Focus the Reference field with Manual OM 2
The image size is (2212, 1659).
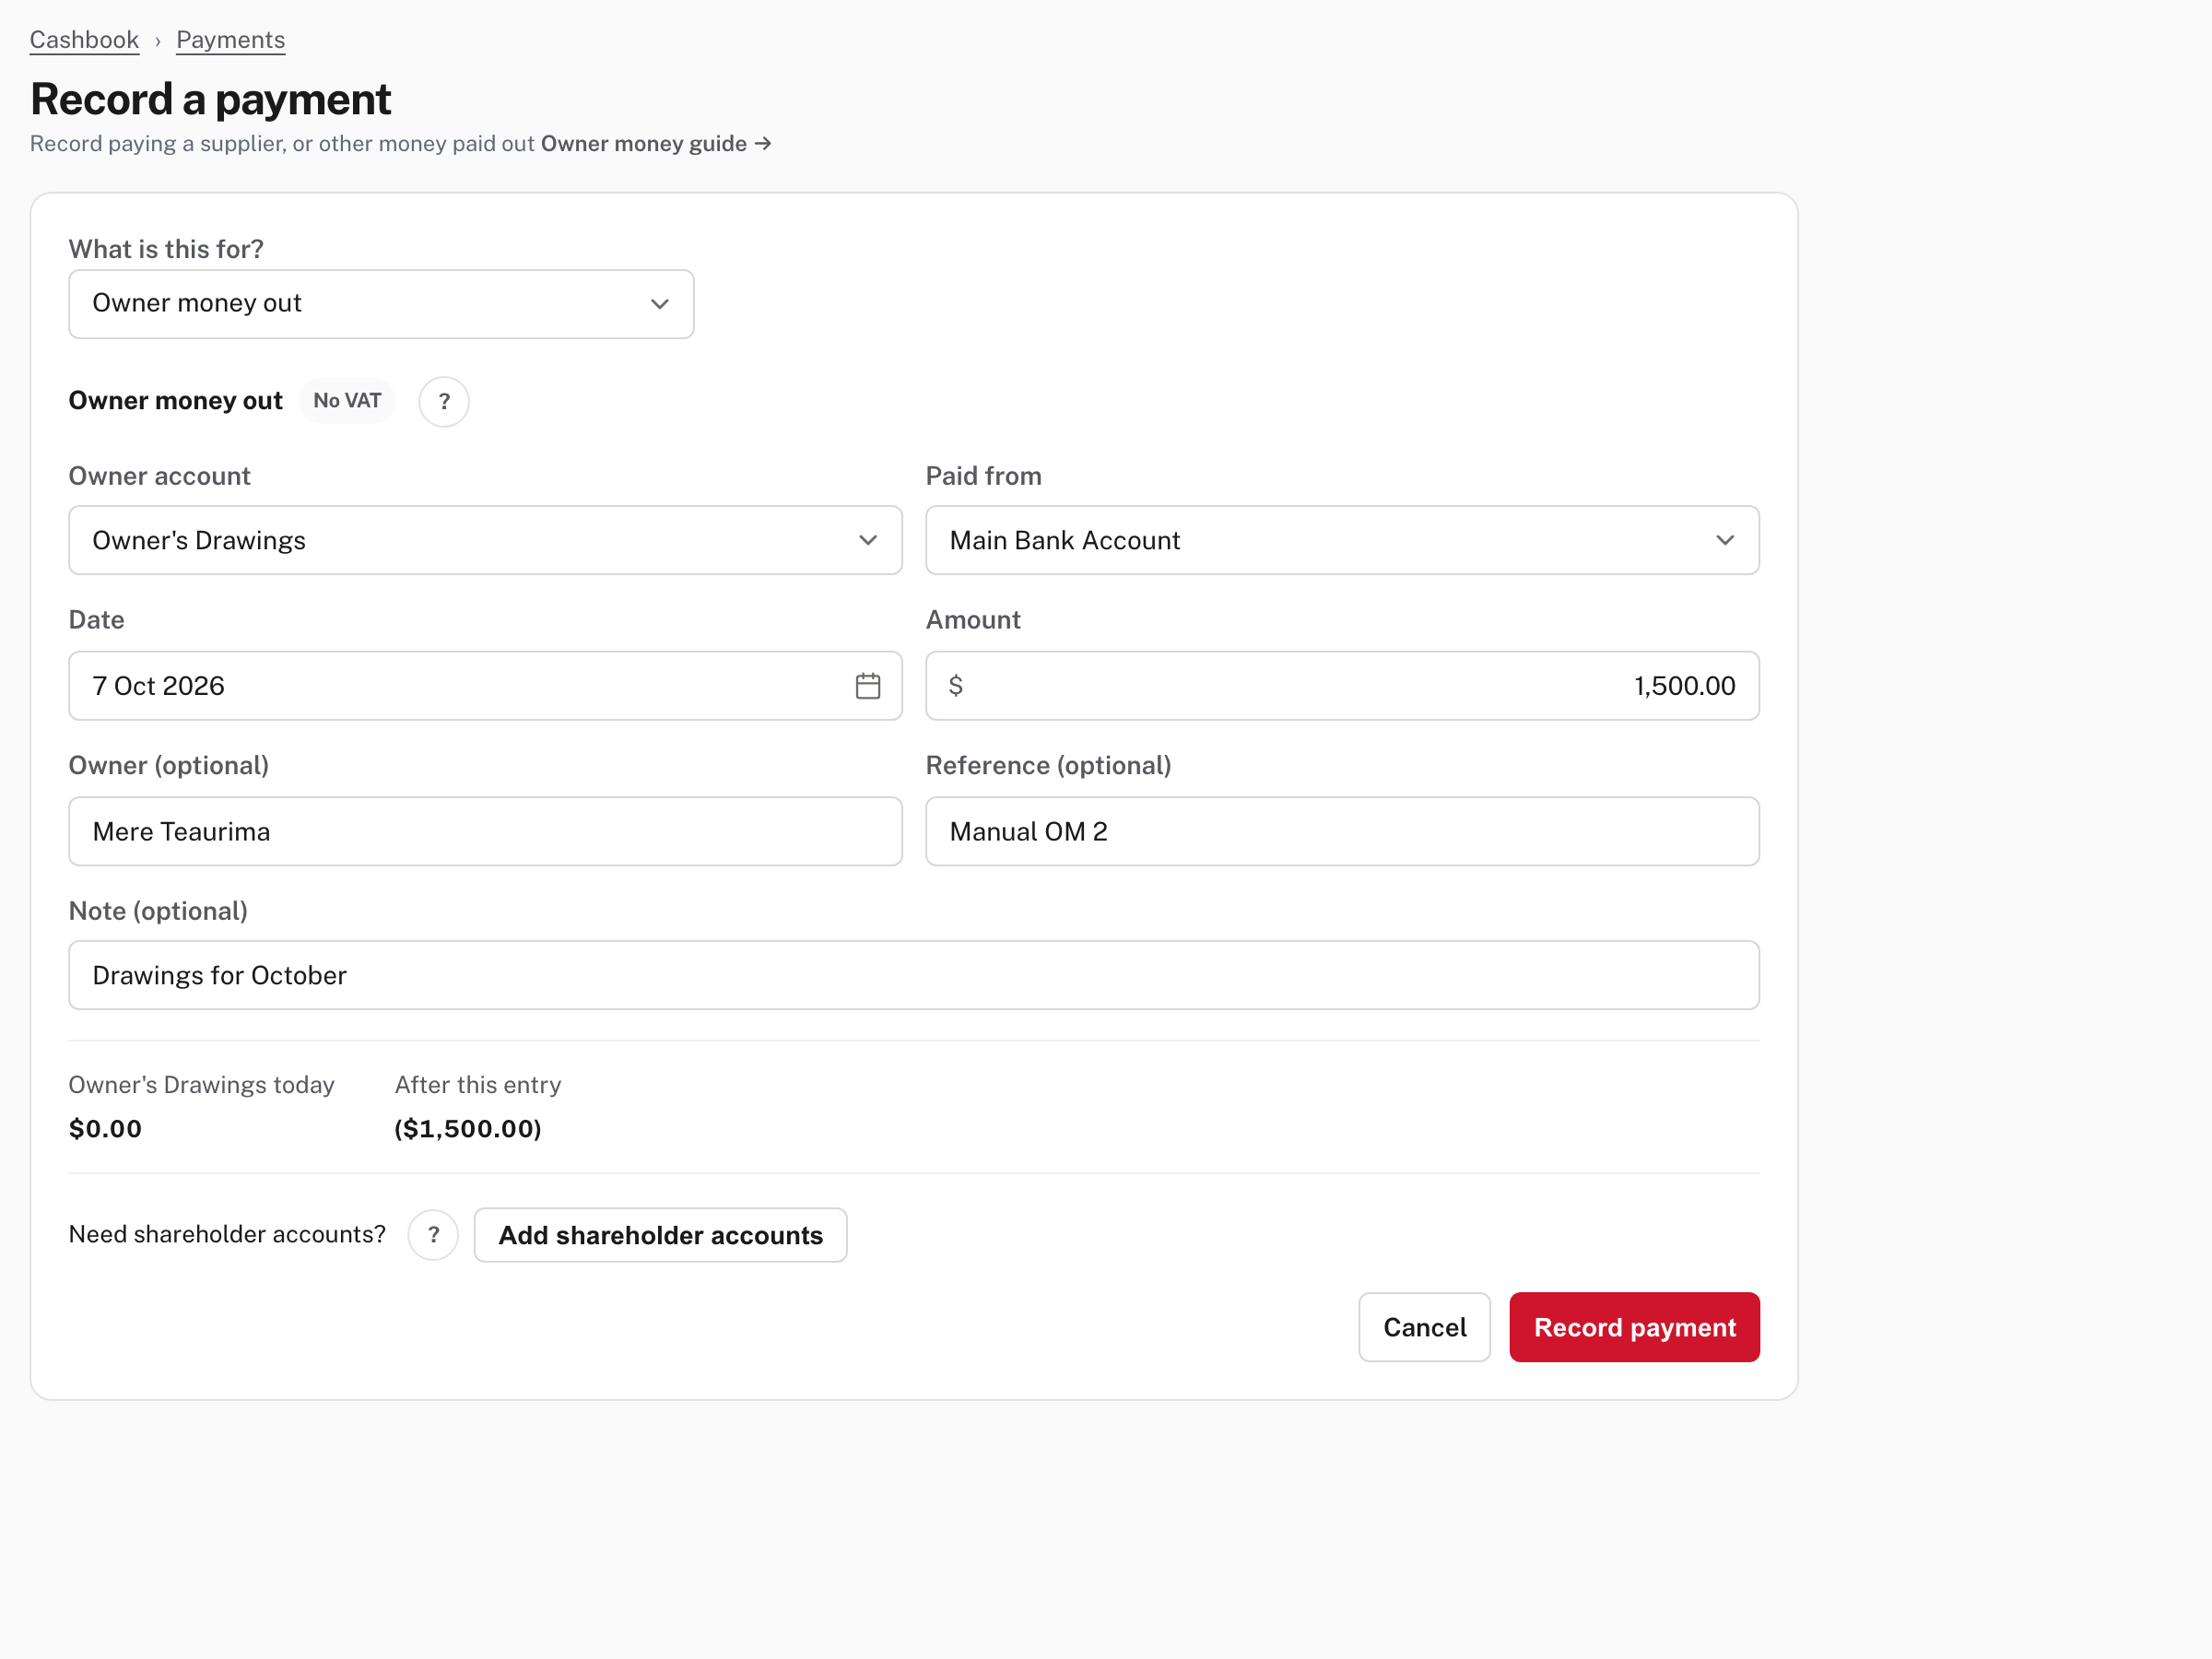click(1342, 831)
